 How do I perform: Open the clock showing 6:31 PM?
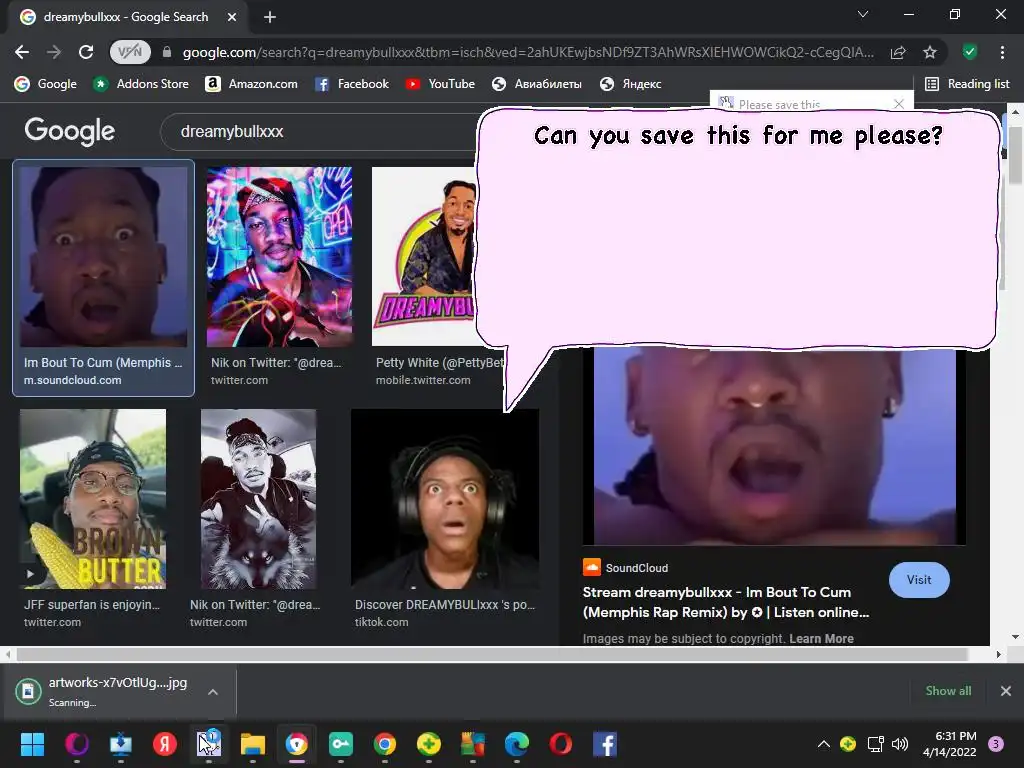pos(950,744)
